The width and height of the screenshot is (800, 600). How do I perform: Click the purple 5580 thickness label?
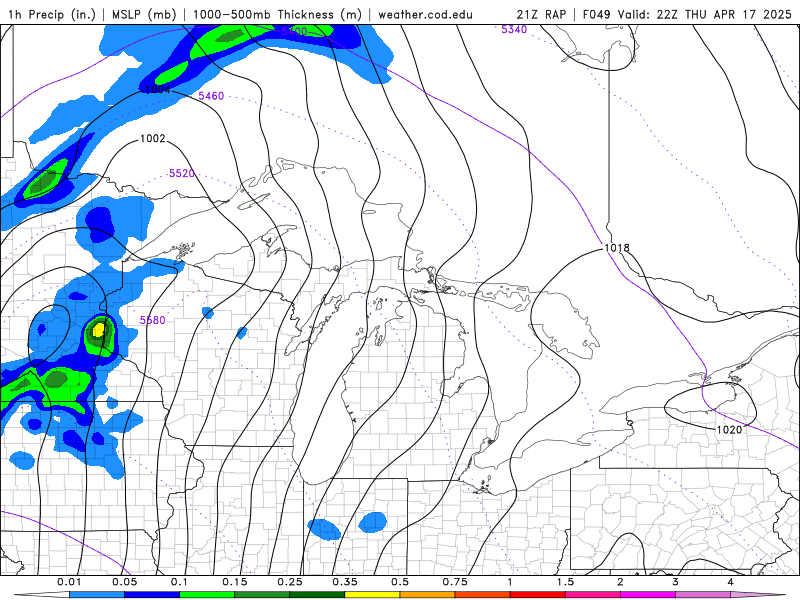click(x=153, y=320)
